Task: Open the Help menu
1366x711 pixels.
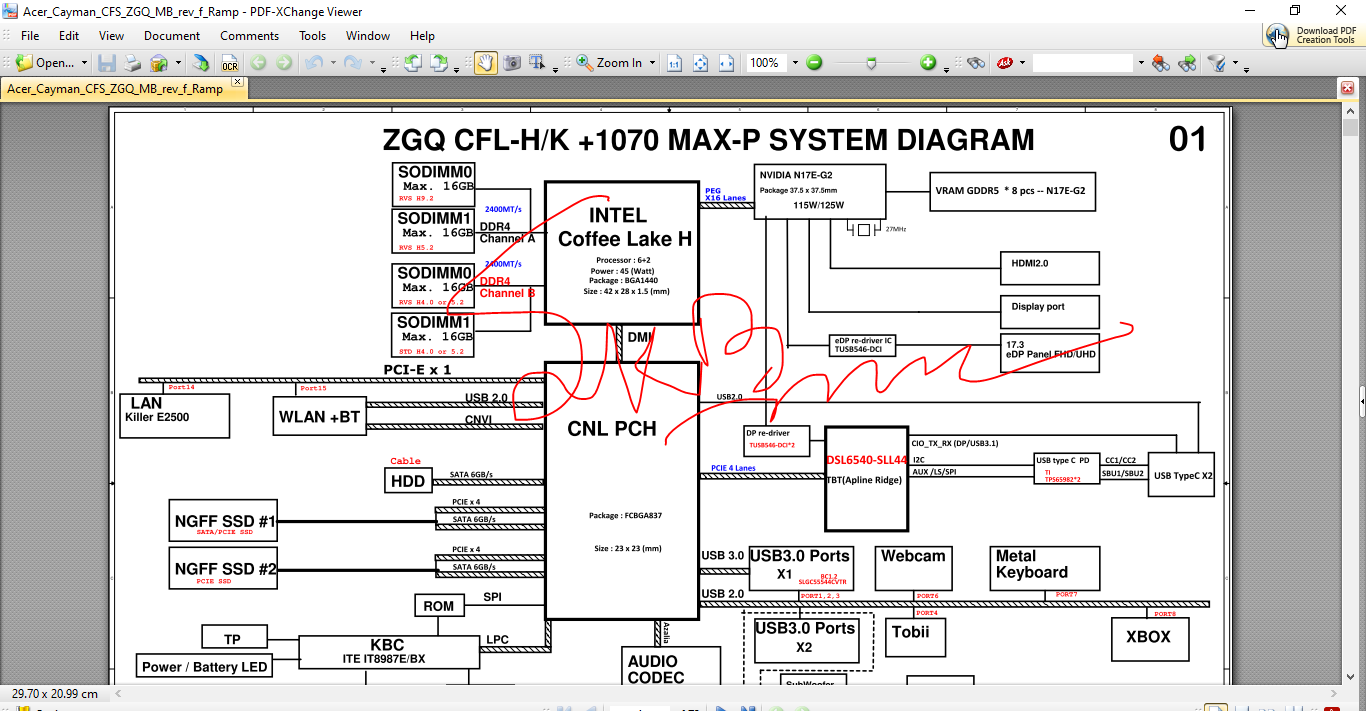Action: point(423,35)
